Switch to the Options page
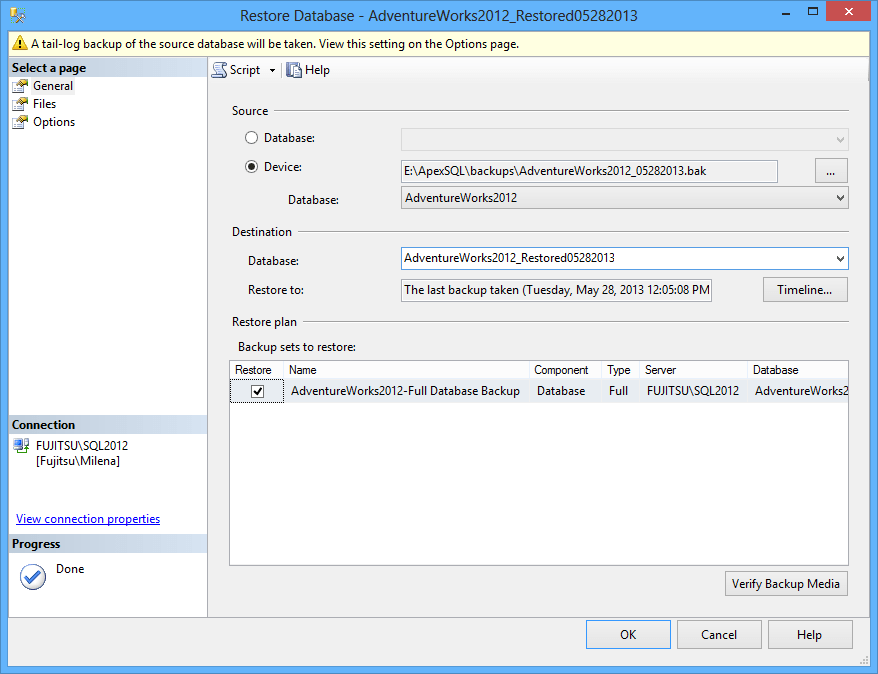The height and width of the screenshot is (674, 878). pyautogui.click(x=47, y=121)
